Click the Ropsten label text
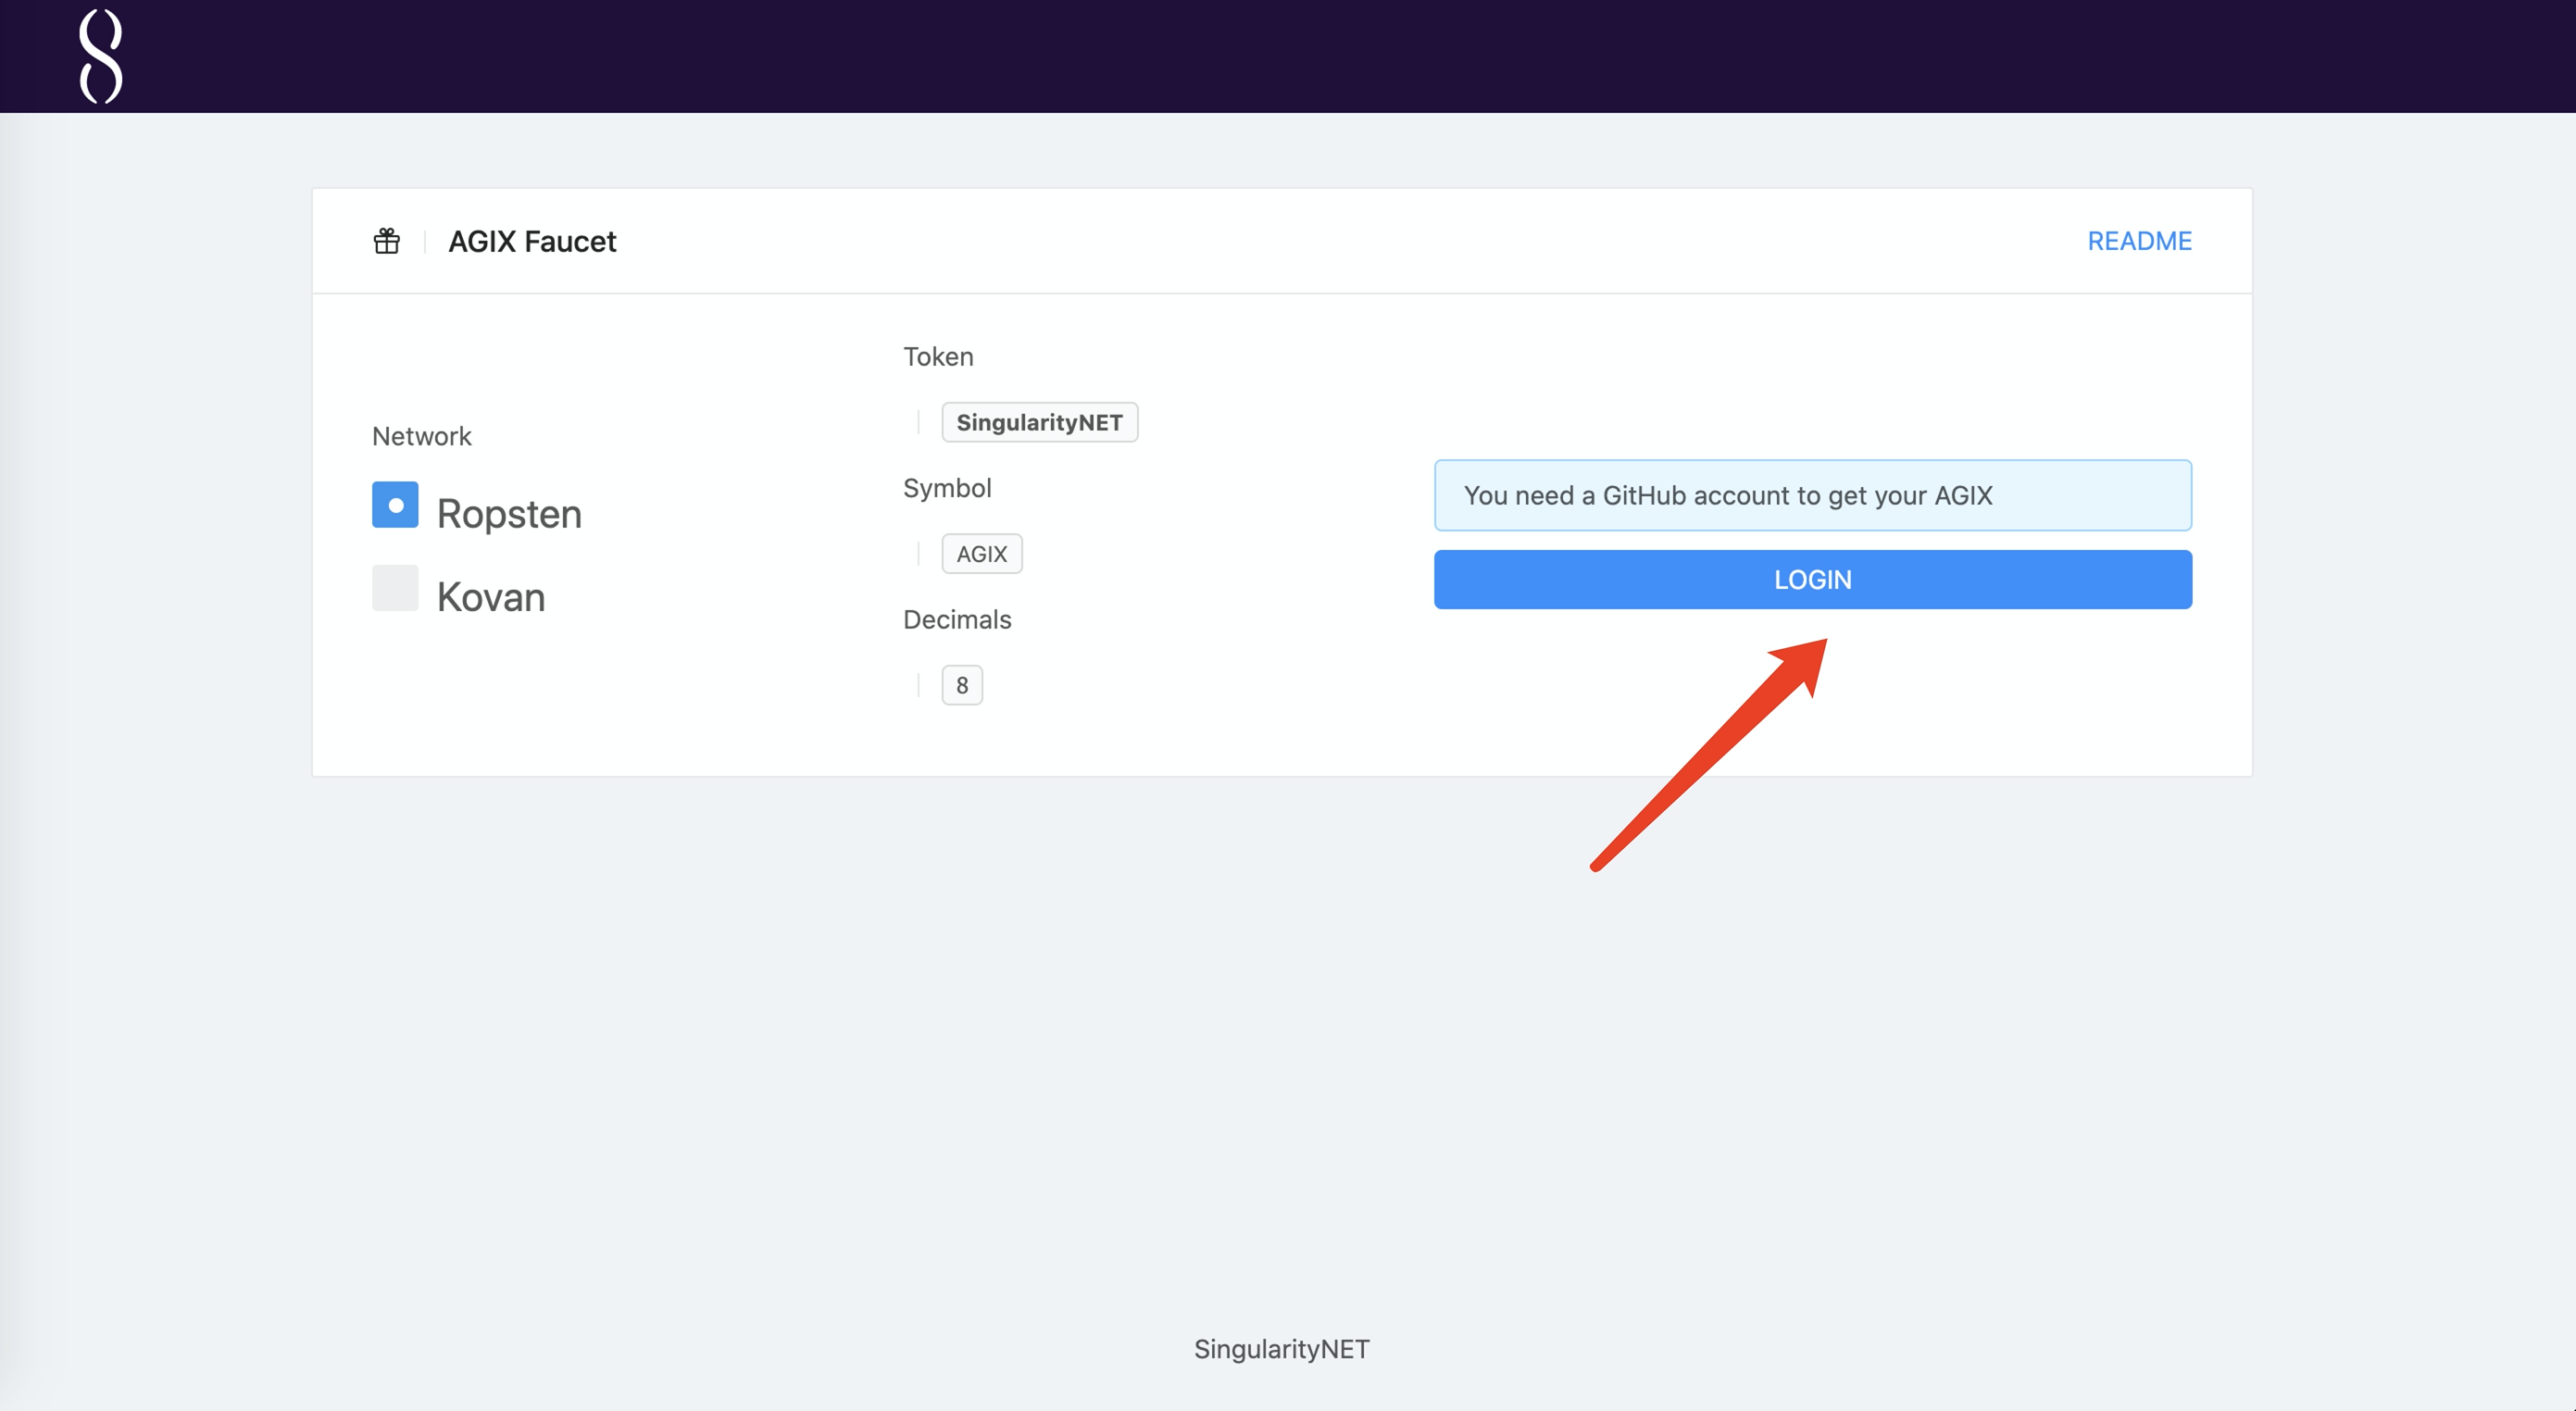The width and height of the screenshot is (2576, 1411). click(x=509, y=514)
